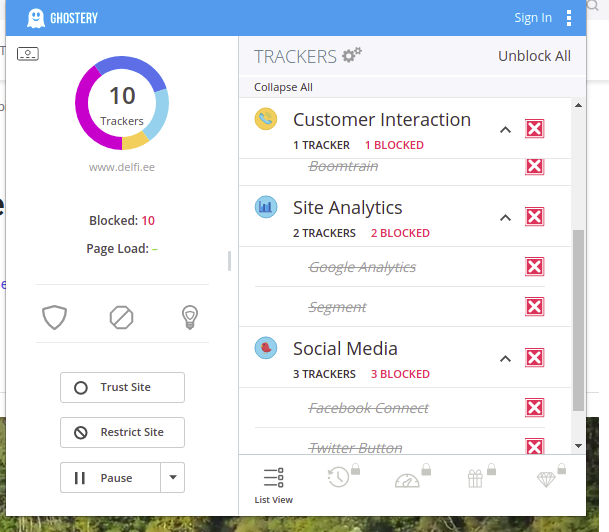The width and height of the screenshot is (609, 532).
Task: Click the Segment tracker name
Action: [338, 307]
